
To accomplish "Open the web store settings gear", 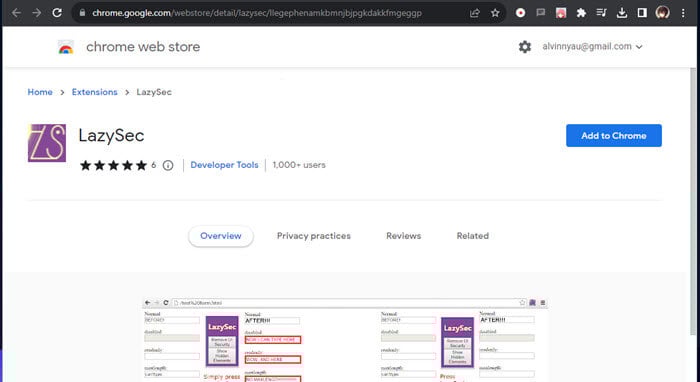I will 525,46.
